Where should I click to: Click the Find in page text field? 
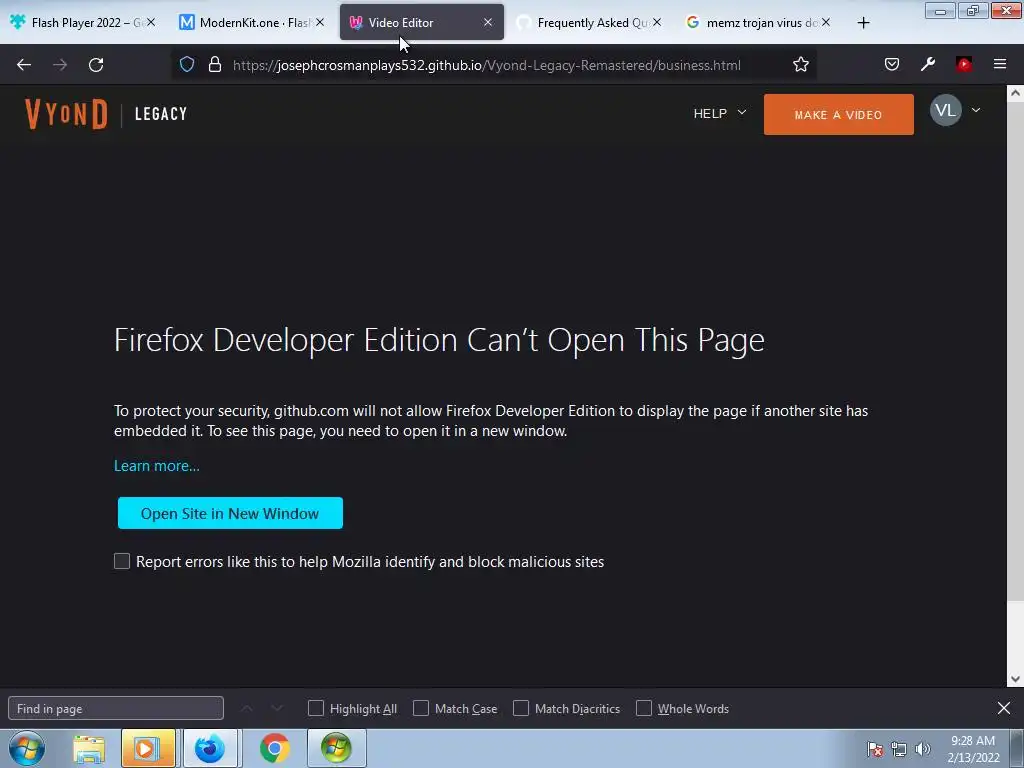(116, 709)
